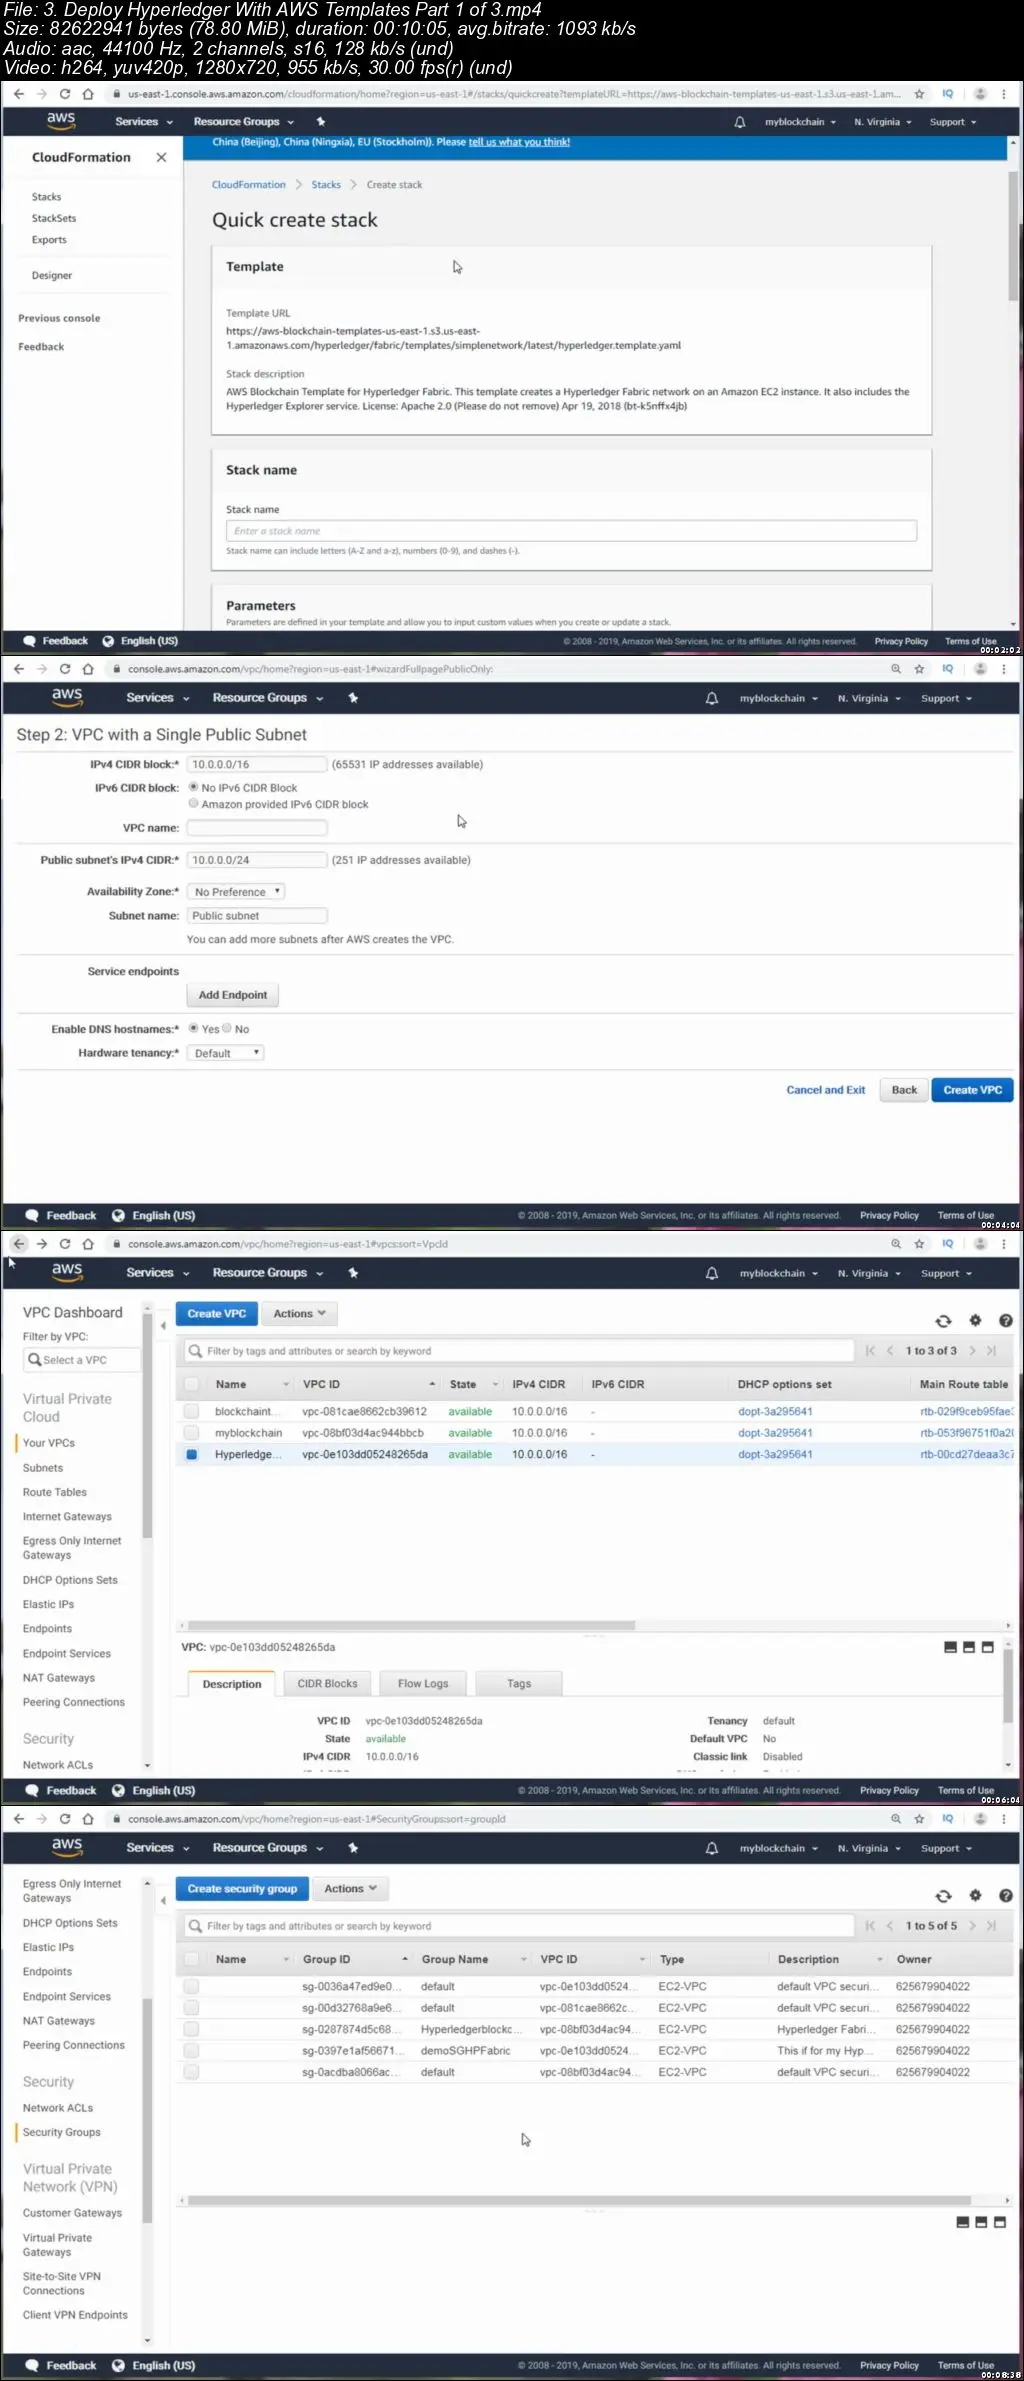This screenshot has width=1024, height=2381.
Task: Click the Stack name input field
Action: tap(571, 531)
